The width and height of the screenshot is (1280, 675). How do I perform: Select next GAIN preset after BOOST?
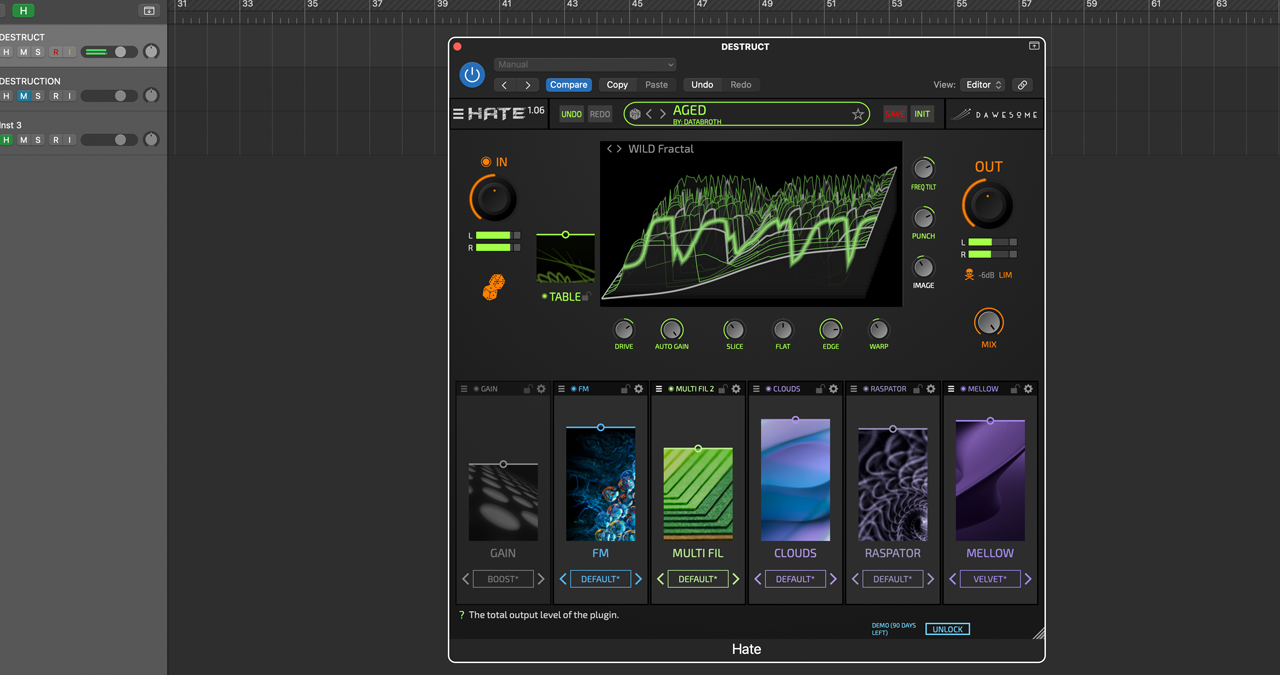(x=541, y=579)
